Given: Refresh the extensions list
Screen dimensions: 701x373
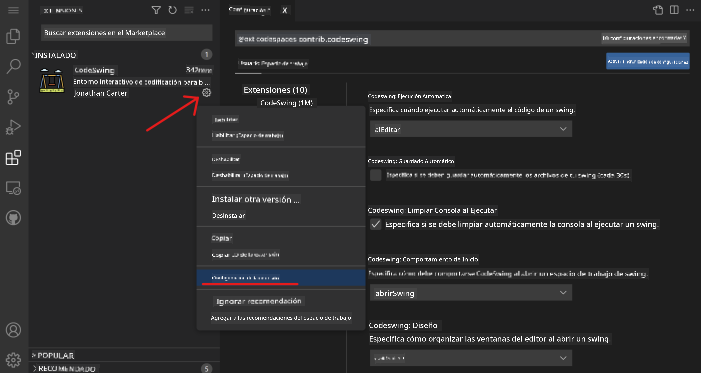Looking at the screenshot, I should pos(173,10).
